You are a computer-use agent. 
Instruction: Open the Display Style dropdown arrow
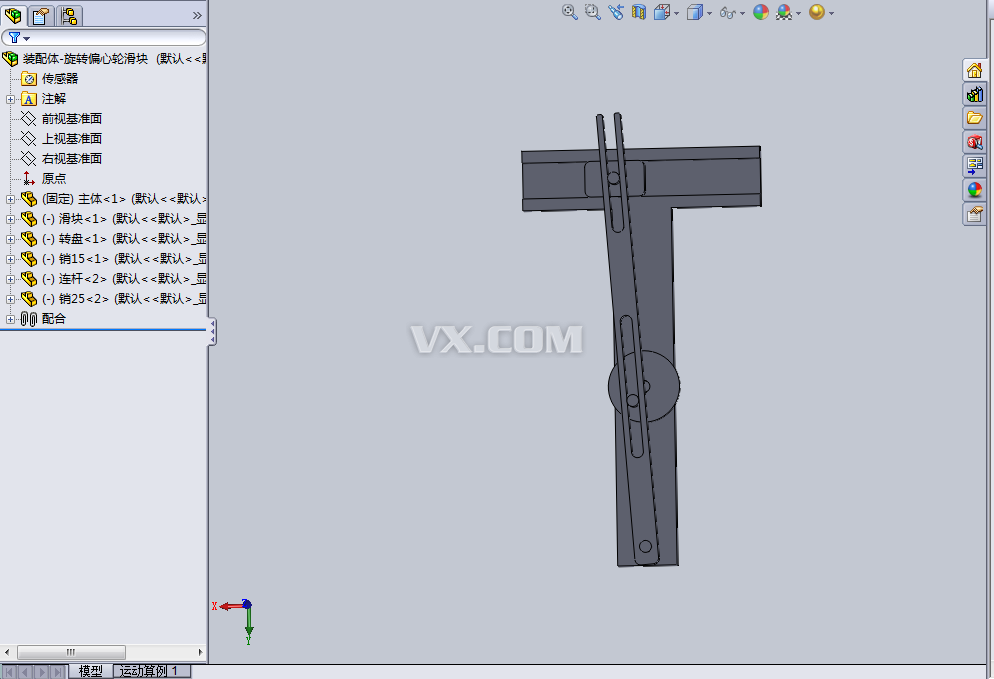point(709,12)
